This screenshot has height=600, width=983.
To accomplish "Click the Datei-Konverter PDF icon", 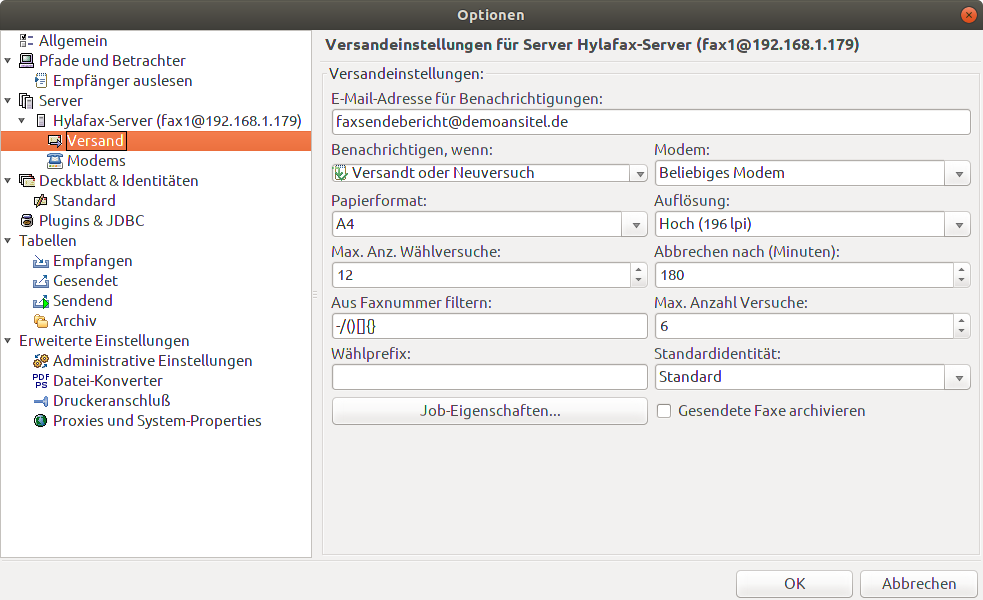I will tap(41, 381).
